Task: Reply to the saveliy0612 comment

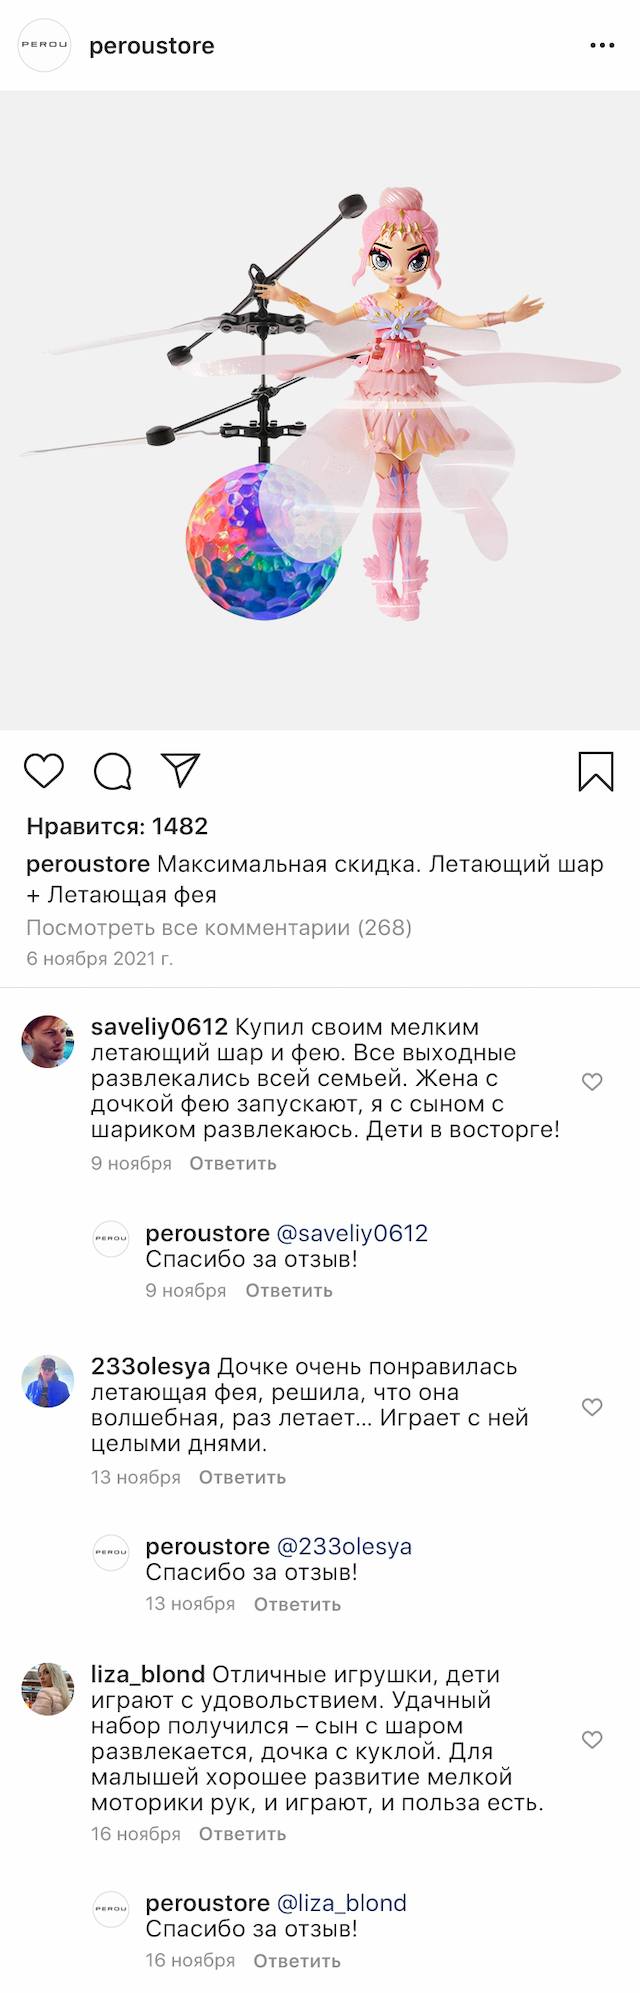Action: (233, 1163)
